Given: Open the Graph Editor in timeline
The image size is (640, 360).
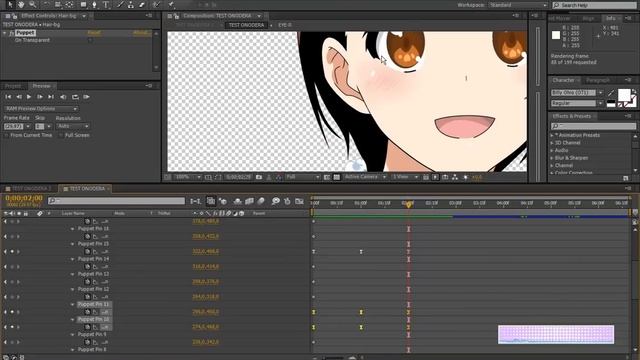Looking at the screenshot, I should [299, 201].
